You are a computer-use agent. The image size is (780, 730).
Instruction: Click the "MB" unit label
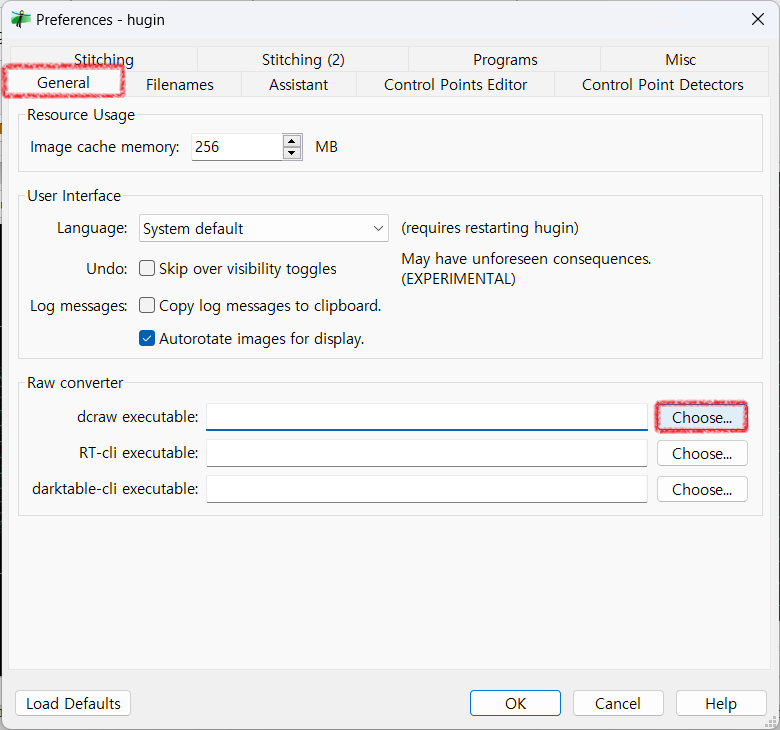pyautogui.click(x=326, y=147)
